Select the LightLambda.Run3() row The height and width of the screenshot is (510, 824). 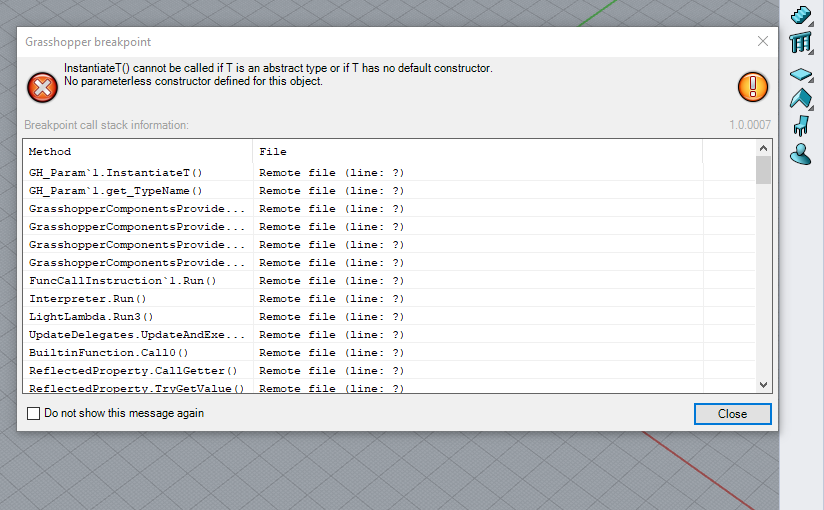tap(389, 317)
